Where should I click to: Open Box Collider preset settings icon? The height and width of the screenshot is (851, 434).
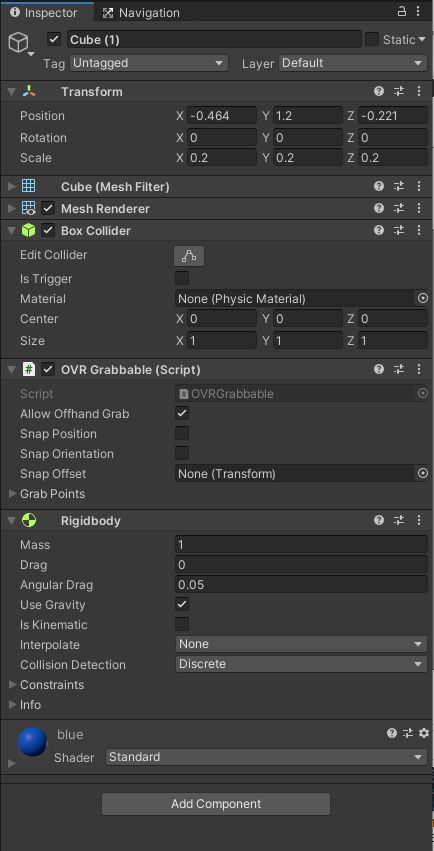tap(399, 231)
